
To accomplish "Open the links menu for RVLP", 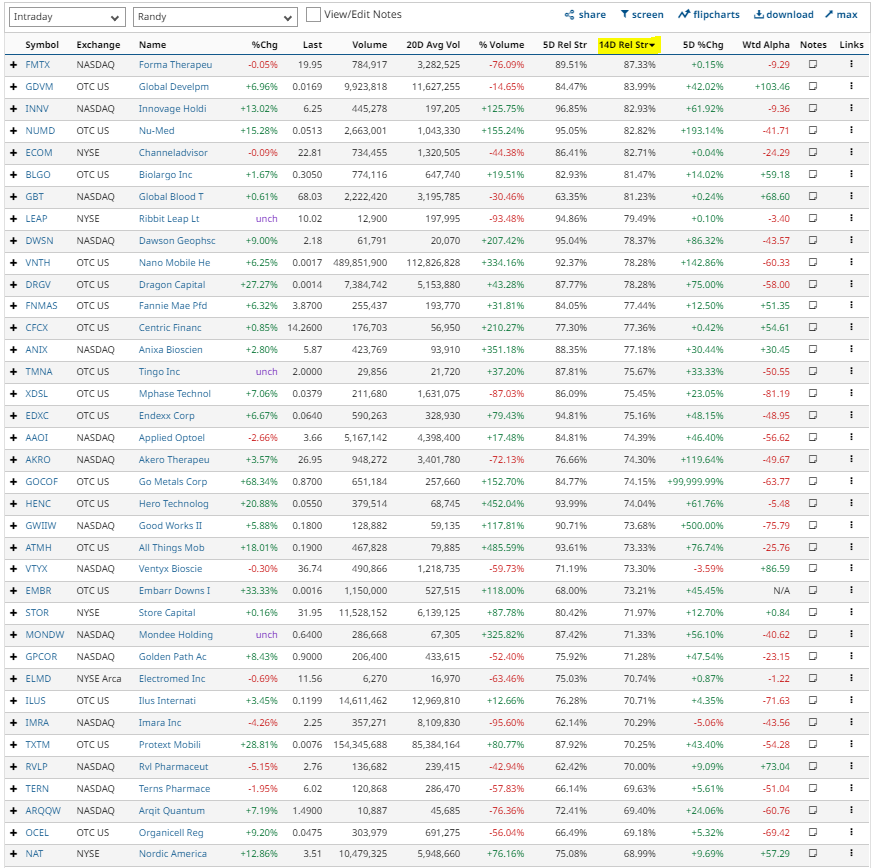I will click(851, 766).
